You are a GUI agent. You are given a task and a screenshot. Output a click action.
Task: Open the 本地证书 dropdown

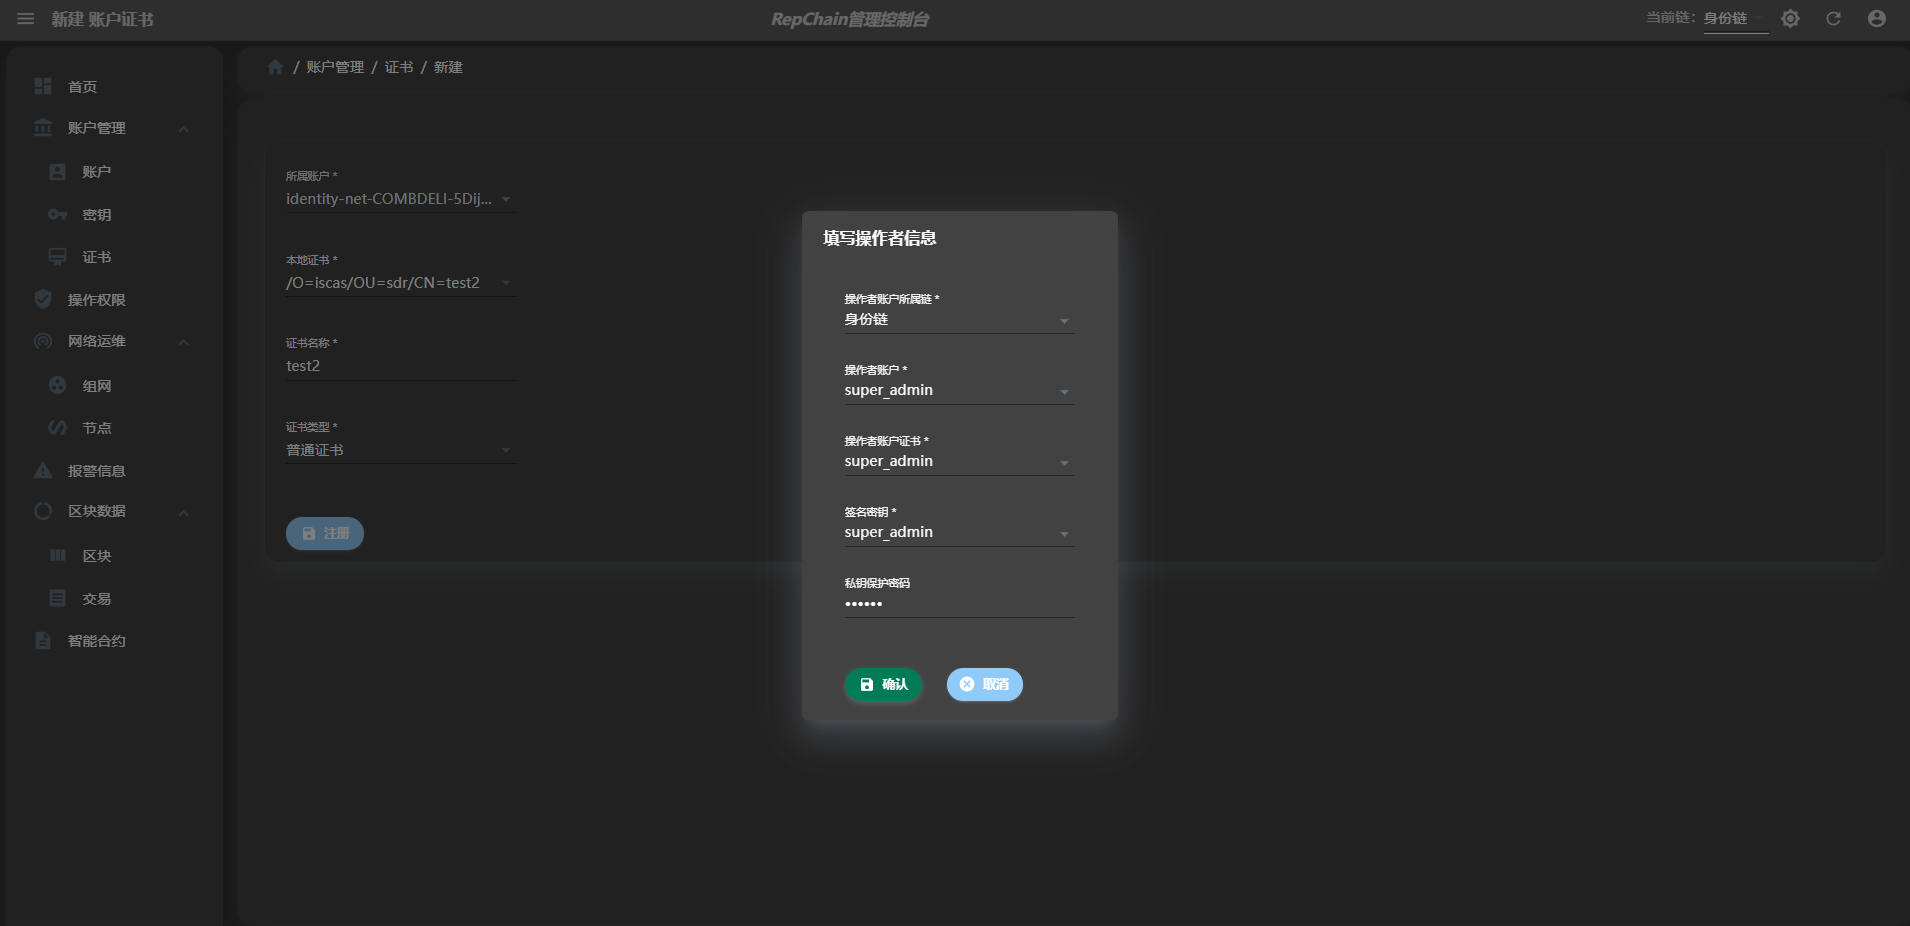coord(401,283)
